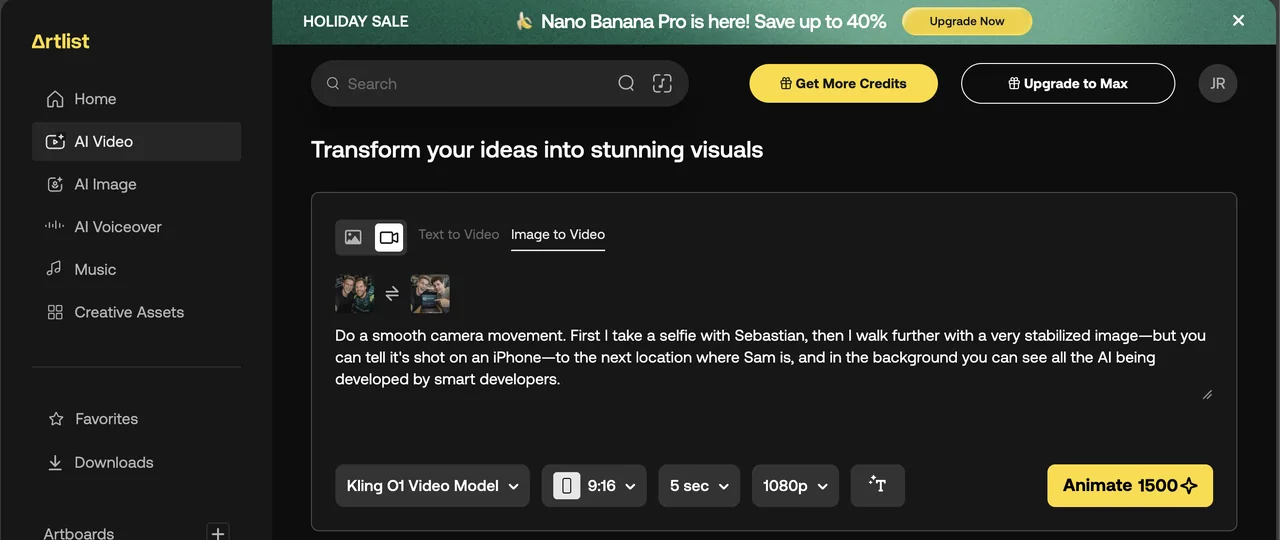Open AI Voiceover section in sidebar
Viewport: 1280px width, 540px height.
(x=136, y=227)
